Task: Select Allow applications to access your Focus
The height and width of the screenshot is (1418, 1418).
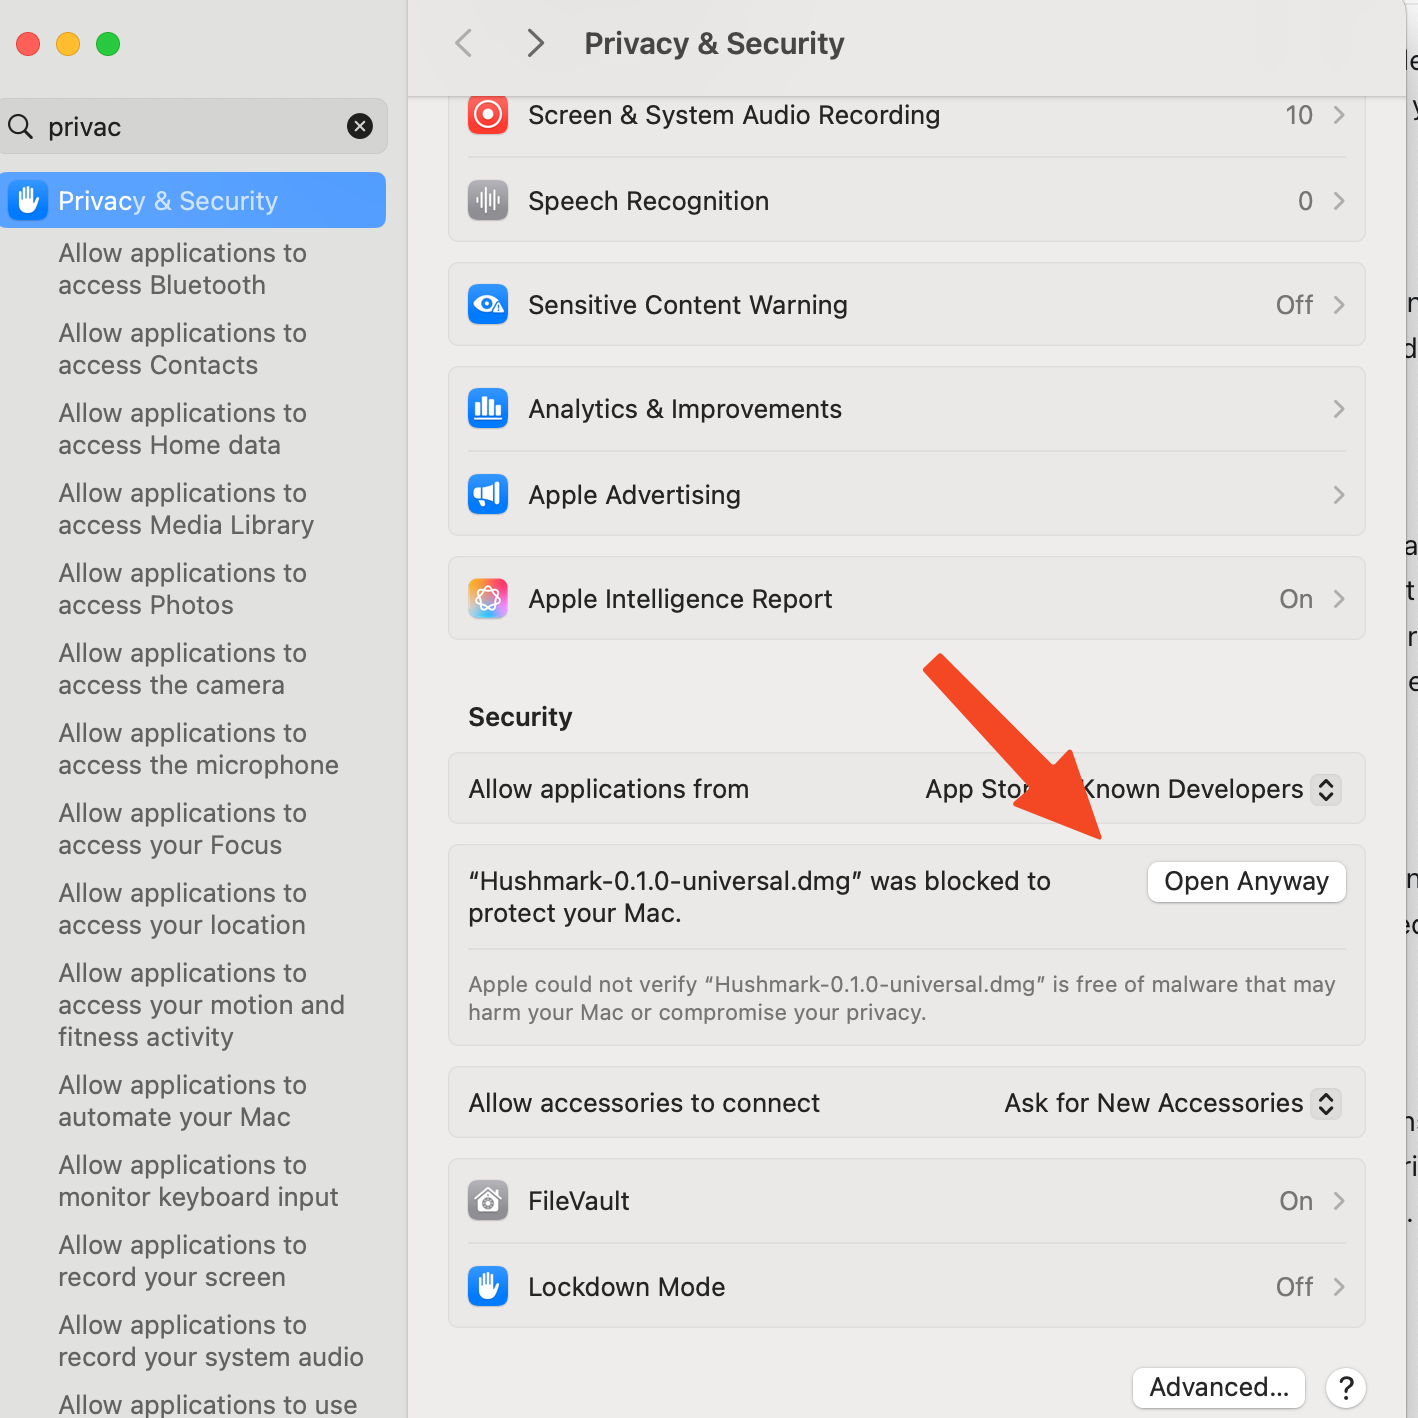Action: coord(182,829)
